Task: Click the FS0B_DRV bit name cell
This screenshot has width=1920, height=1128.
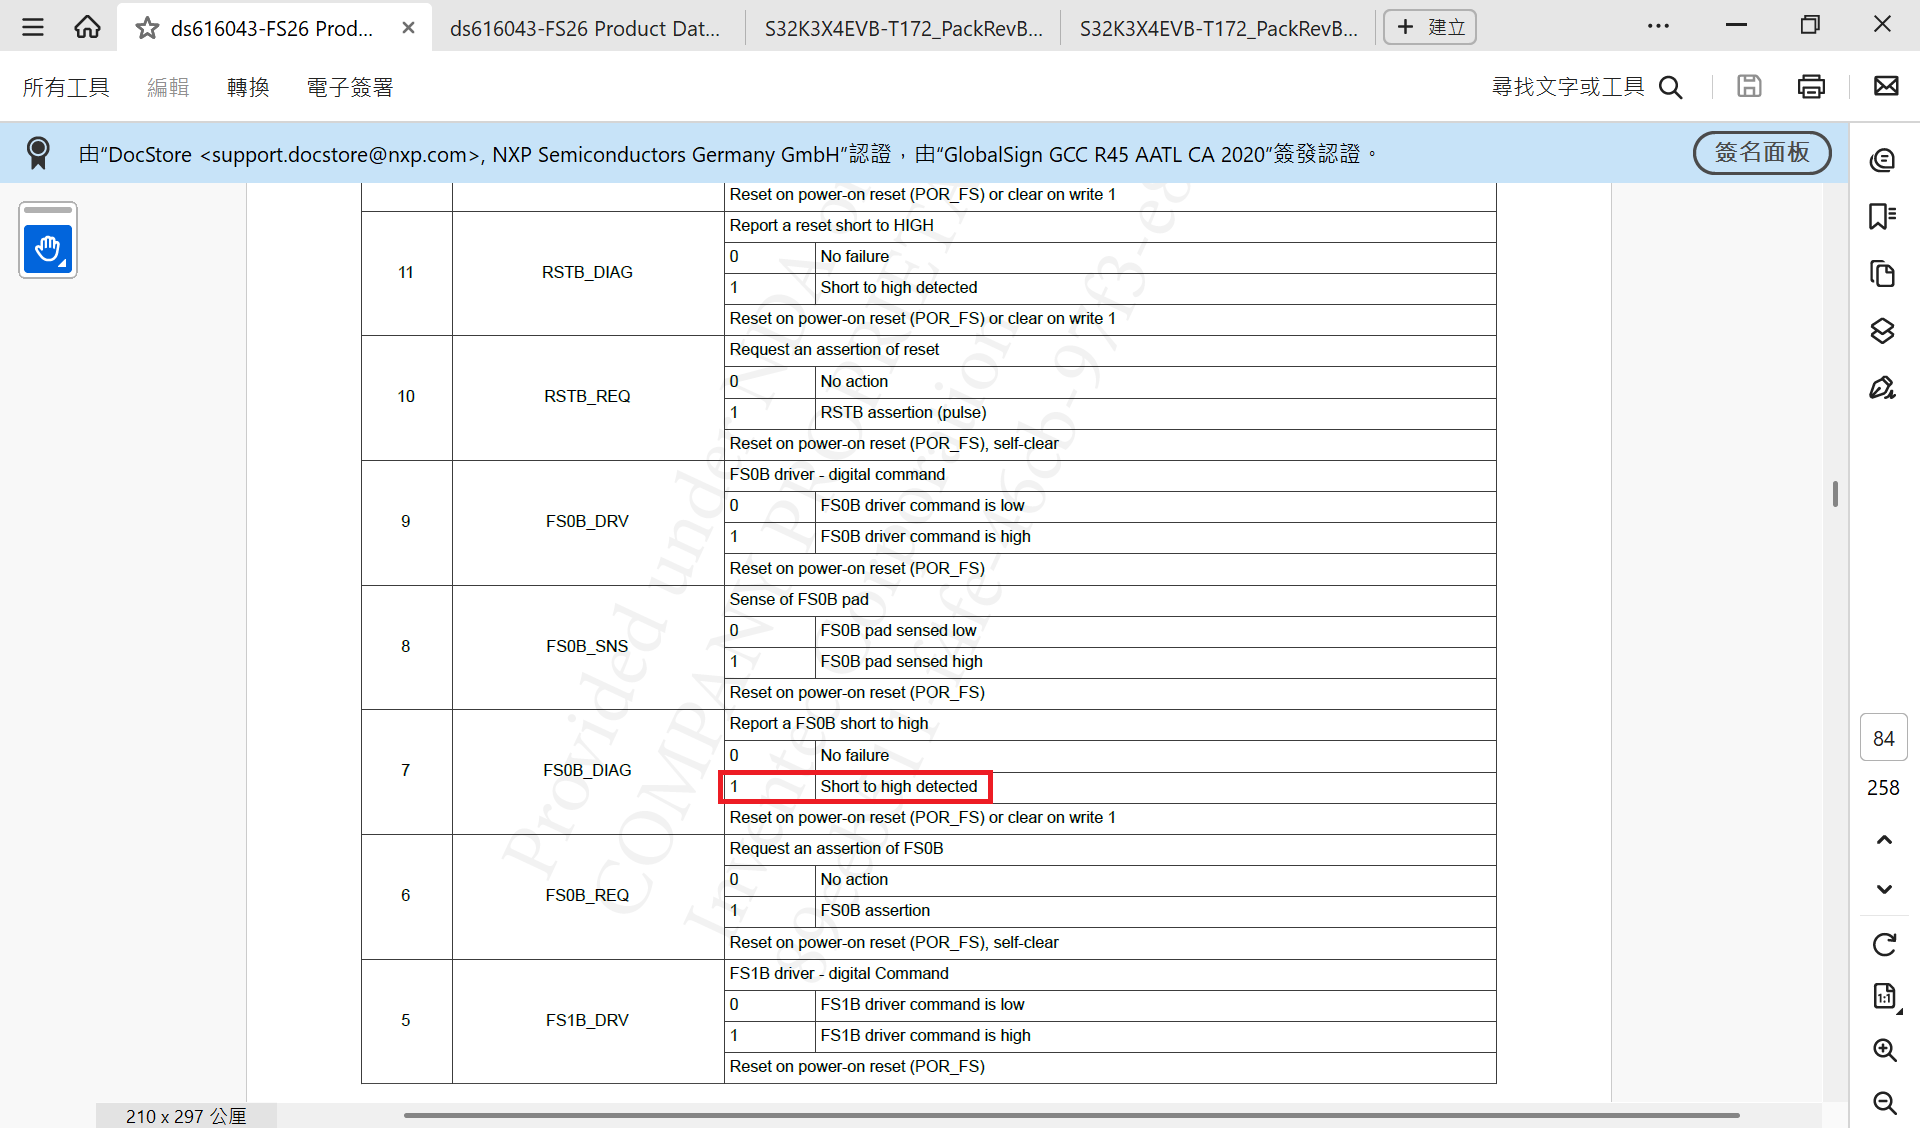Action: 587,521
